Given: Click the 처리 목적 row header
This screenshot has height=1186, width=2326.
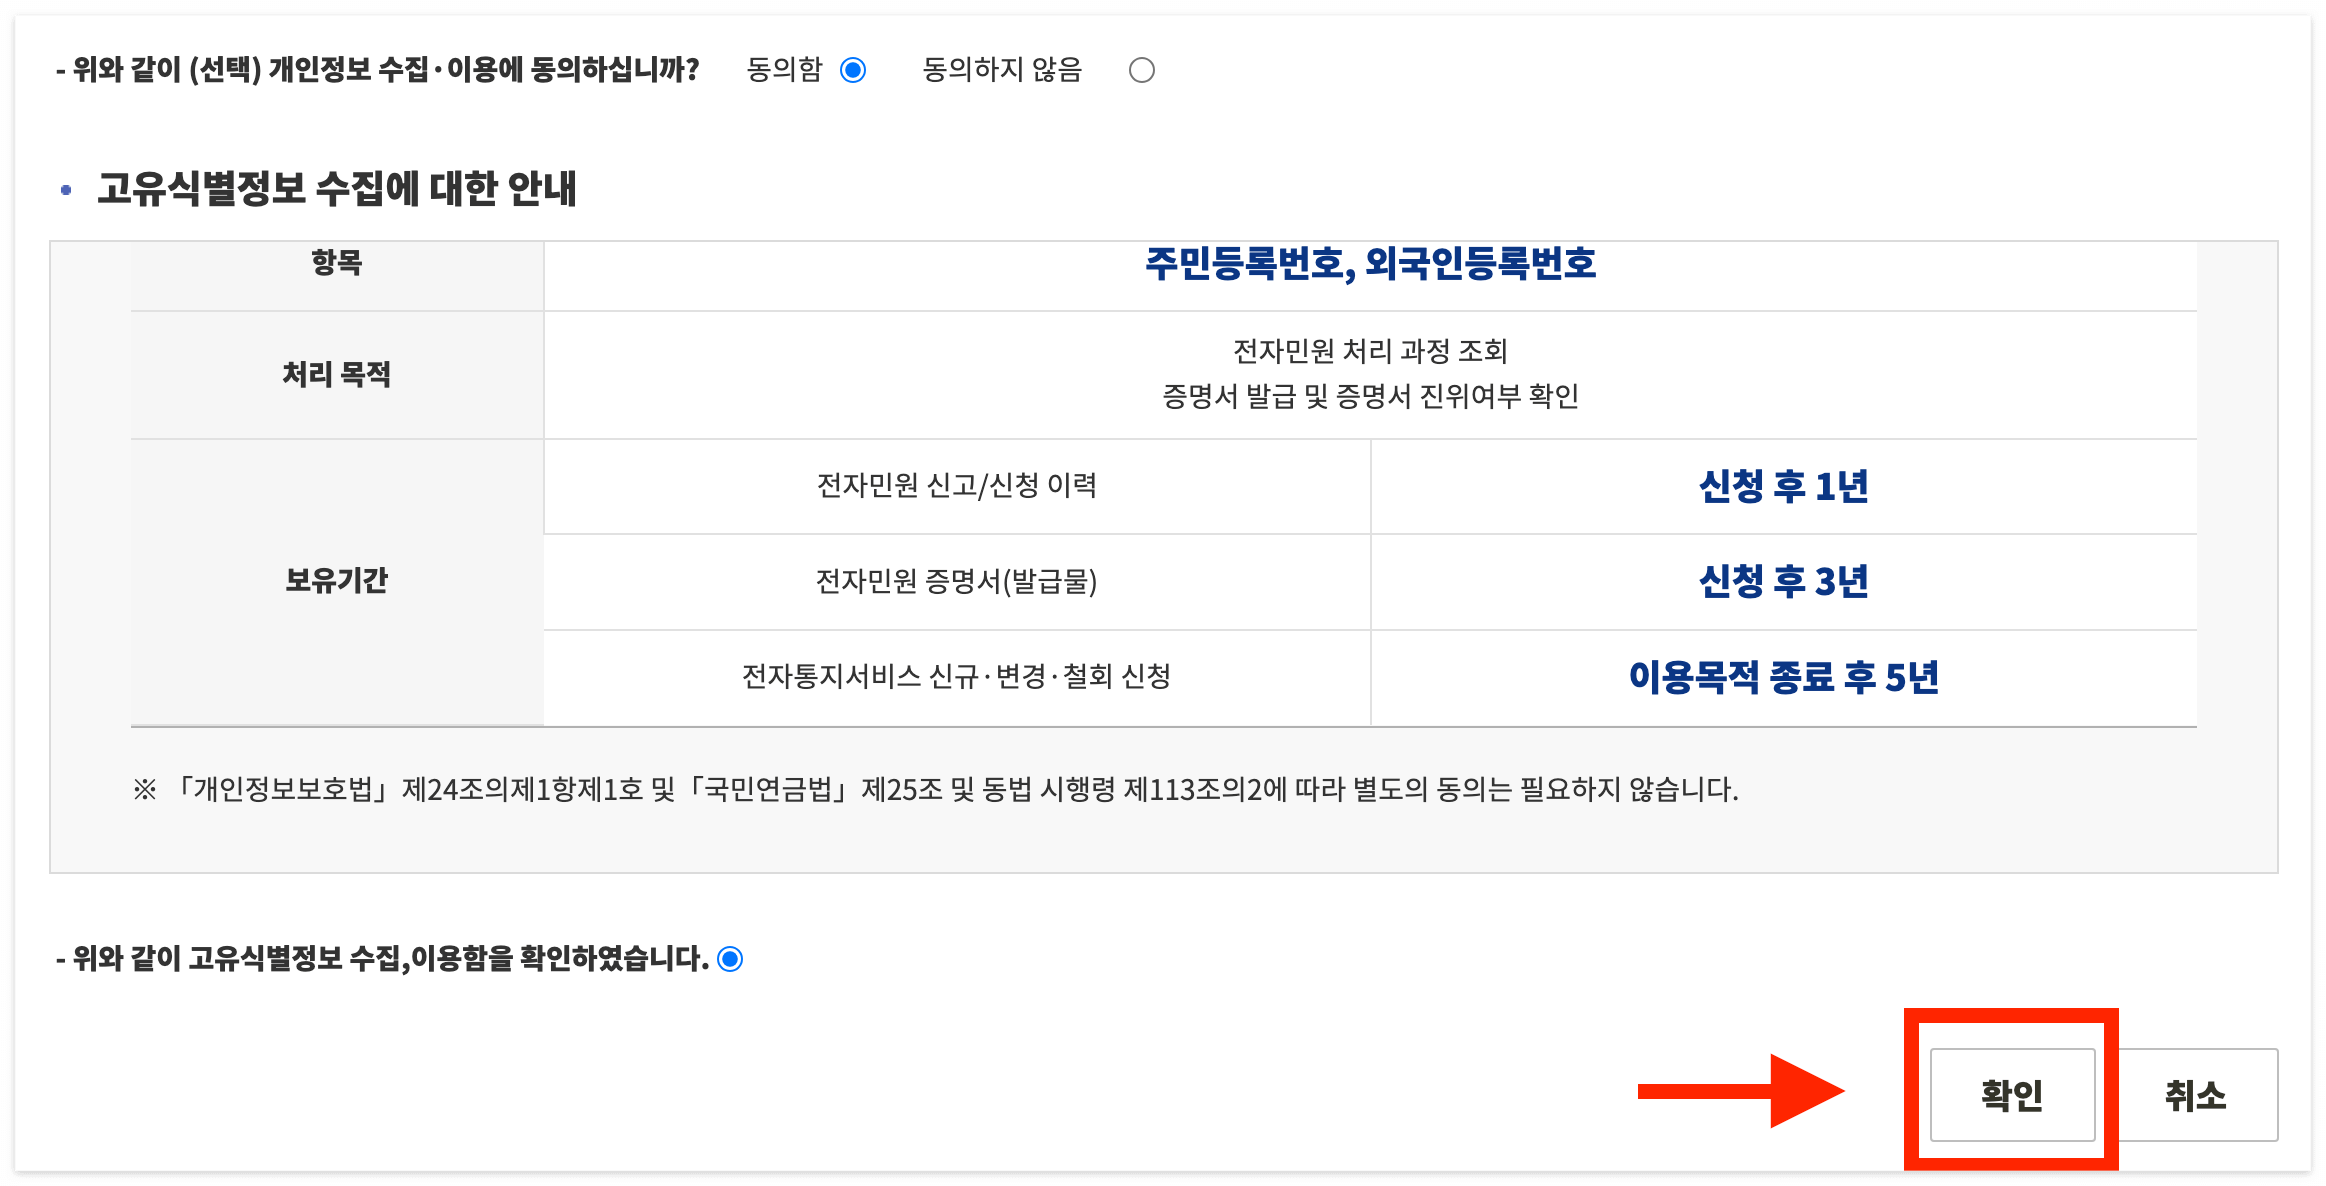Looking at the screenshot, I should [337, 375].
